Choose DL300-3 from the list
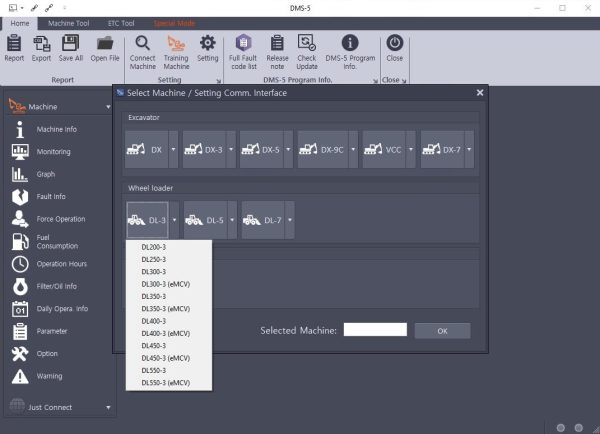600x434 pixels. pyautogui.click(x=169, y=272)
